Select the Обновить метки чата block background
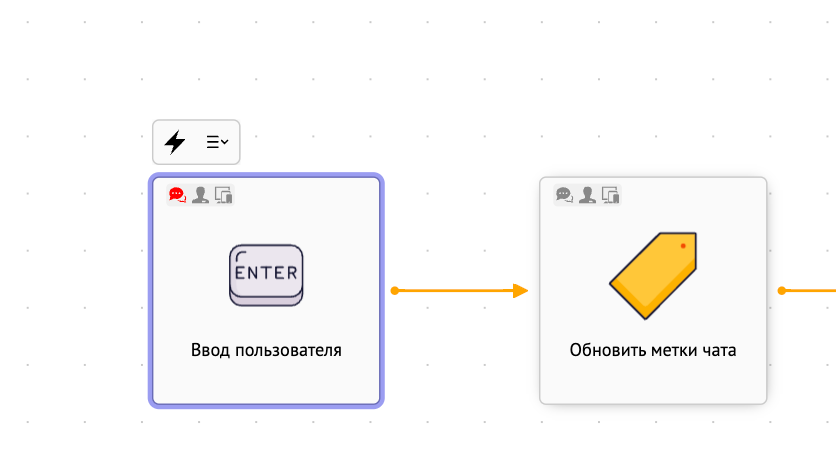Image resolution: width=836 pixels, height=468 pixels. [x=653, y=291]
